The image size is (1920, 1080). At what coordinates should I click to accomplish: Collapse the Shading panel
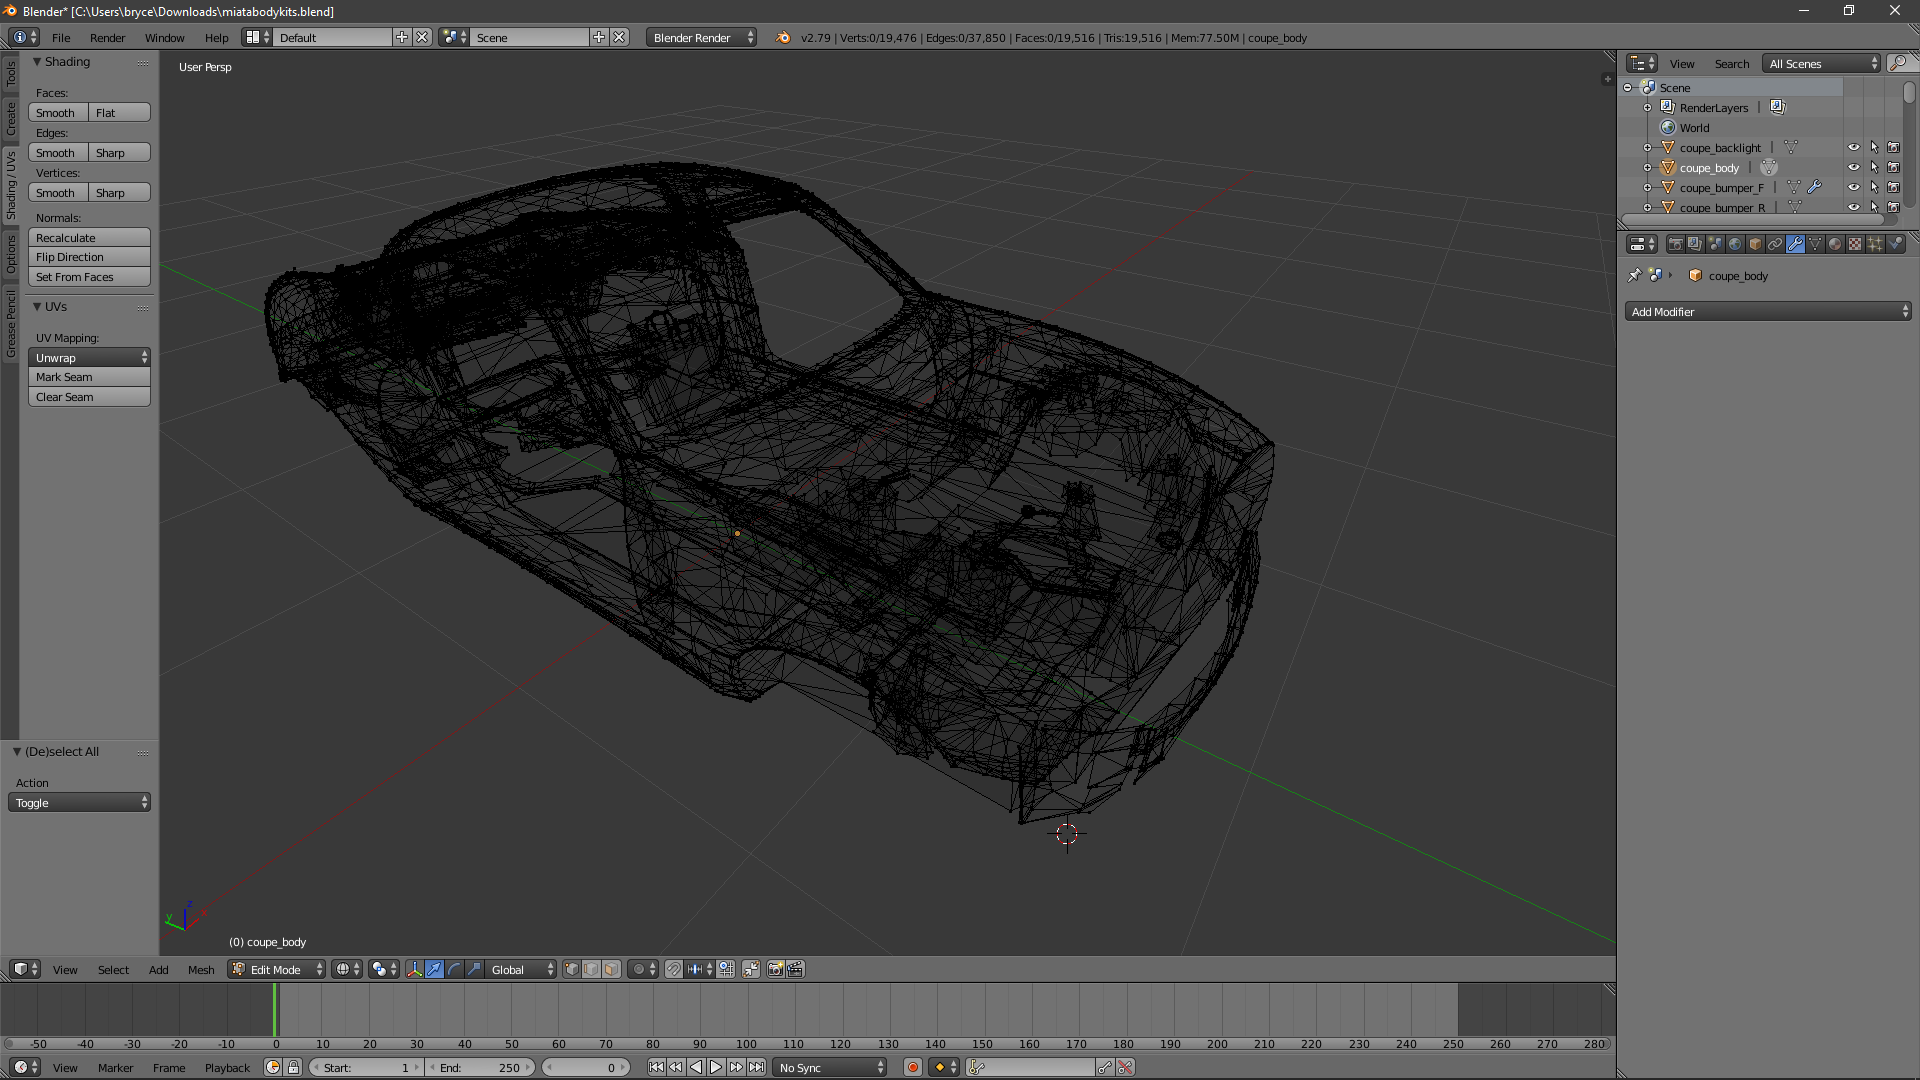(37, 62)
